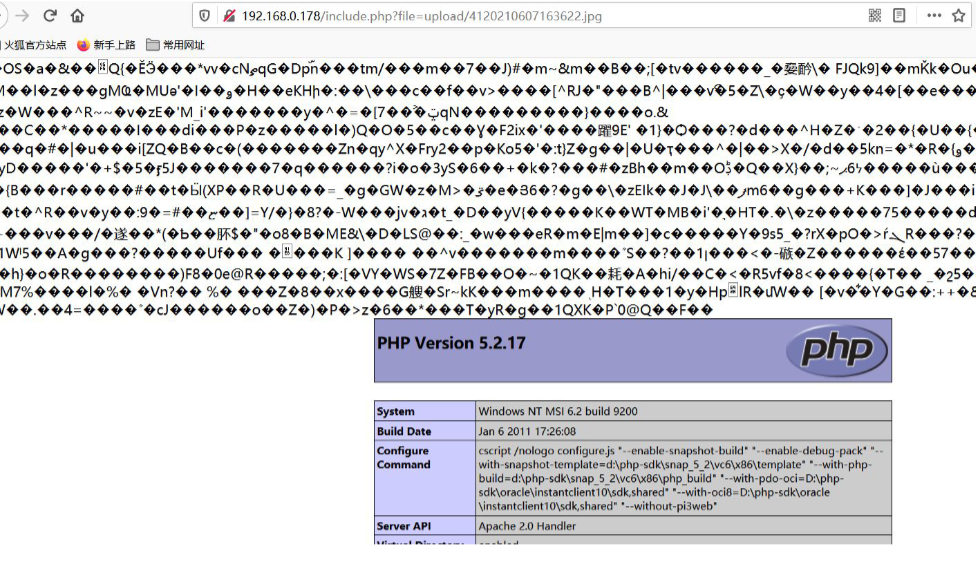Click the Configure Command row label
Screen dimensions: 976x561
point(403,458)
